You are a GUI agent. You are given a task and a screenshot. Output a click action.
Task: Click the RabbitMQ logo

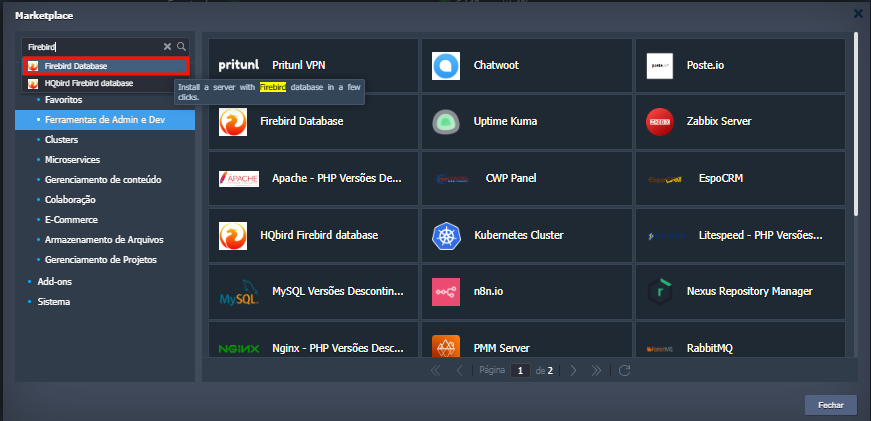660,349
